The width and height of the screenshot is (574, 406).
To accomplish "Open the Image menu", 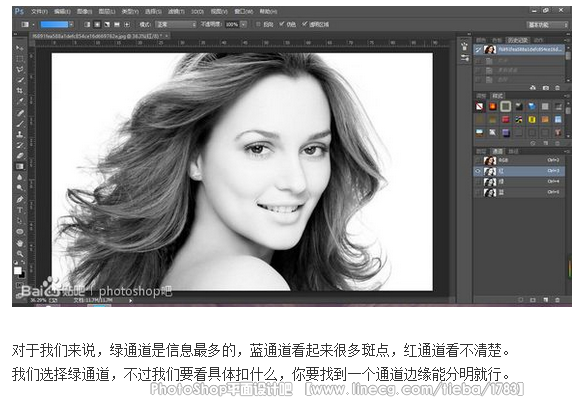I will [85, 11].
